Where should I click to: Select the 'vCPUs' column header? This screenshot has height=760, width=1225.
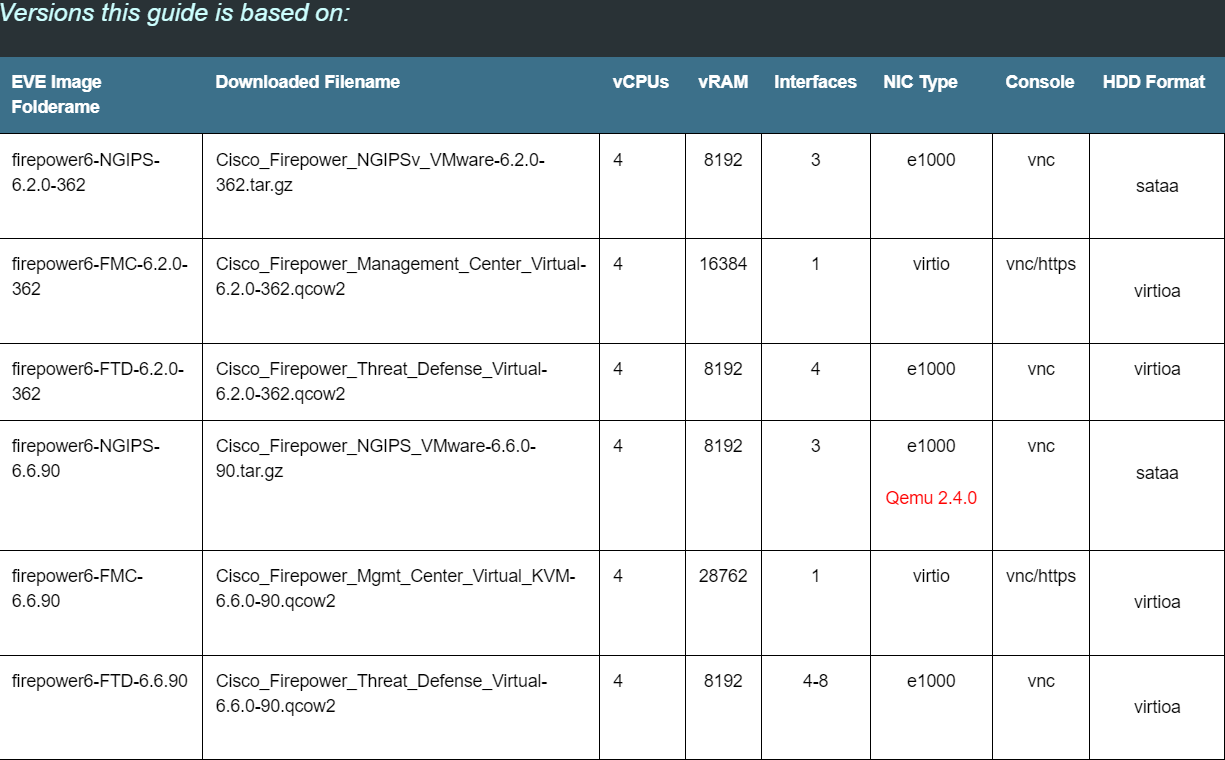pos(641,82)
